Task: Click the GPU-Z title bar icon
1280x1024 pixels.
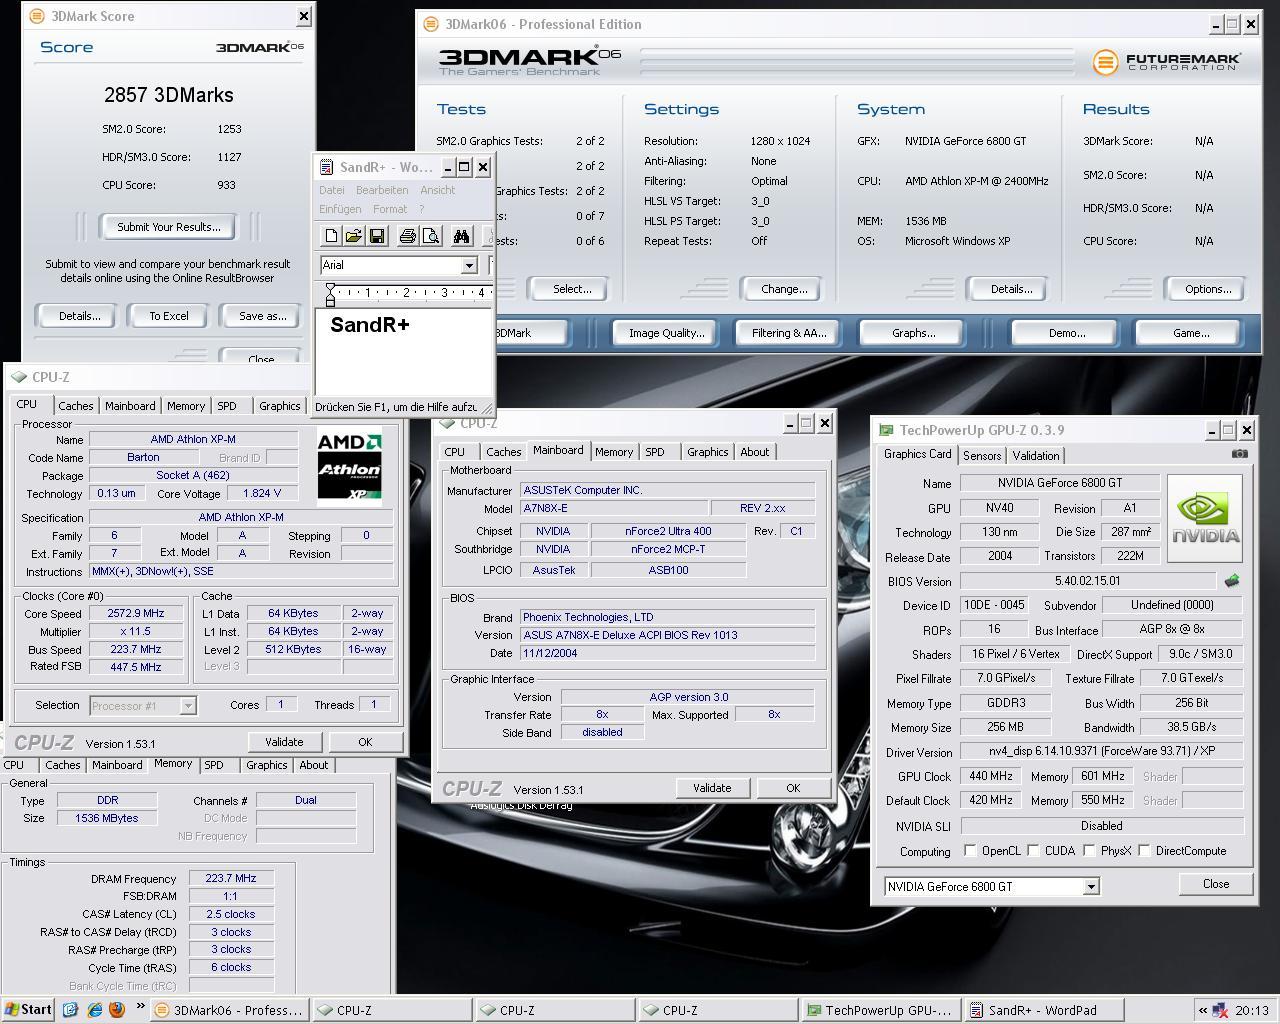Action: tap(885, 430)
